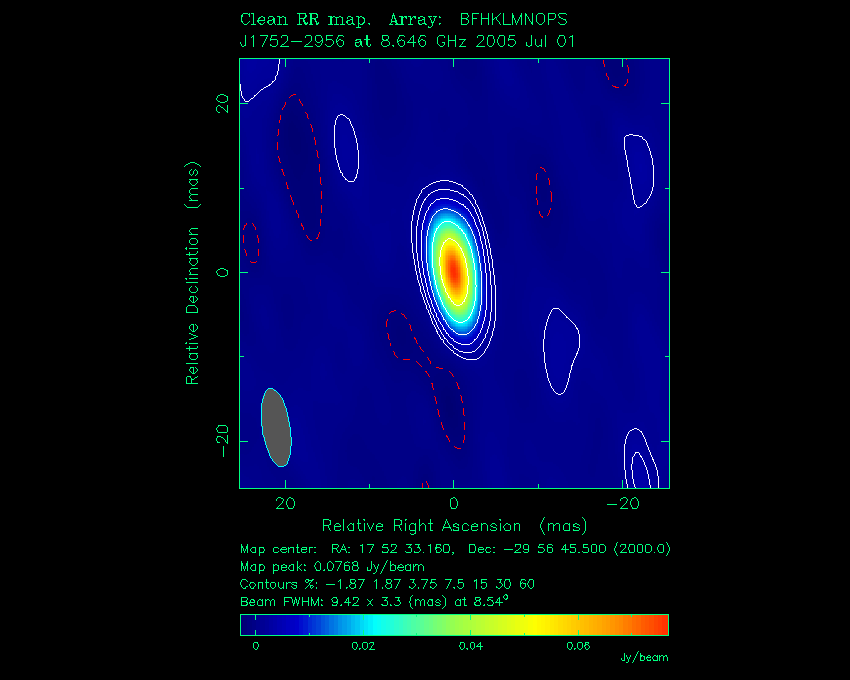Screen dimensions: 850x680
Task: Click the cyan region of the color bar
Action: tap(374, 625)
